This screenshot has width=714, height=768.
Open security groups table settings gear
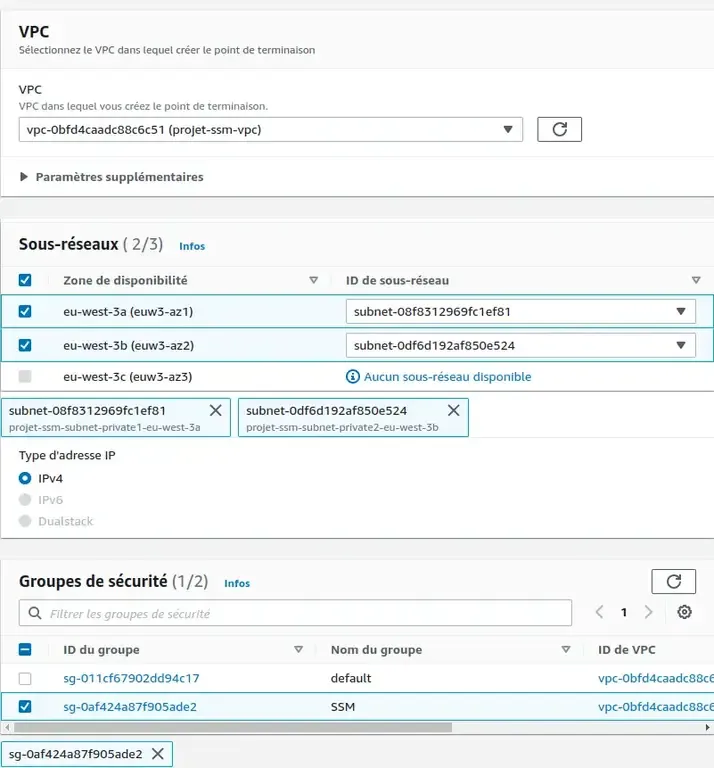click(x=684, y=612)
